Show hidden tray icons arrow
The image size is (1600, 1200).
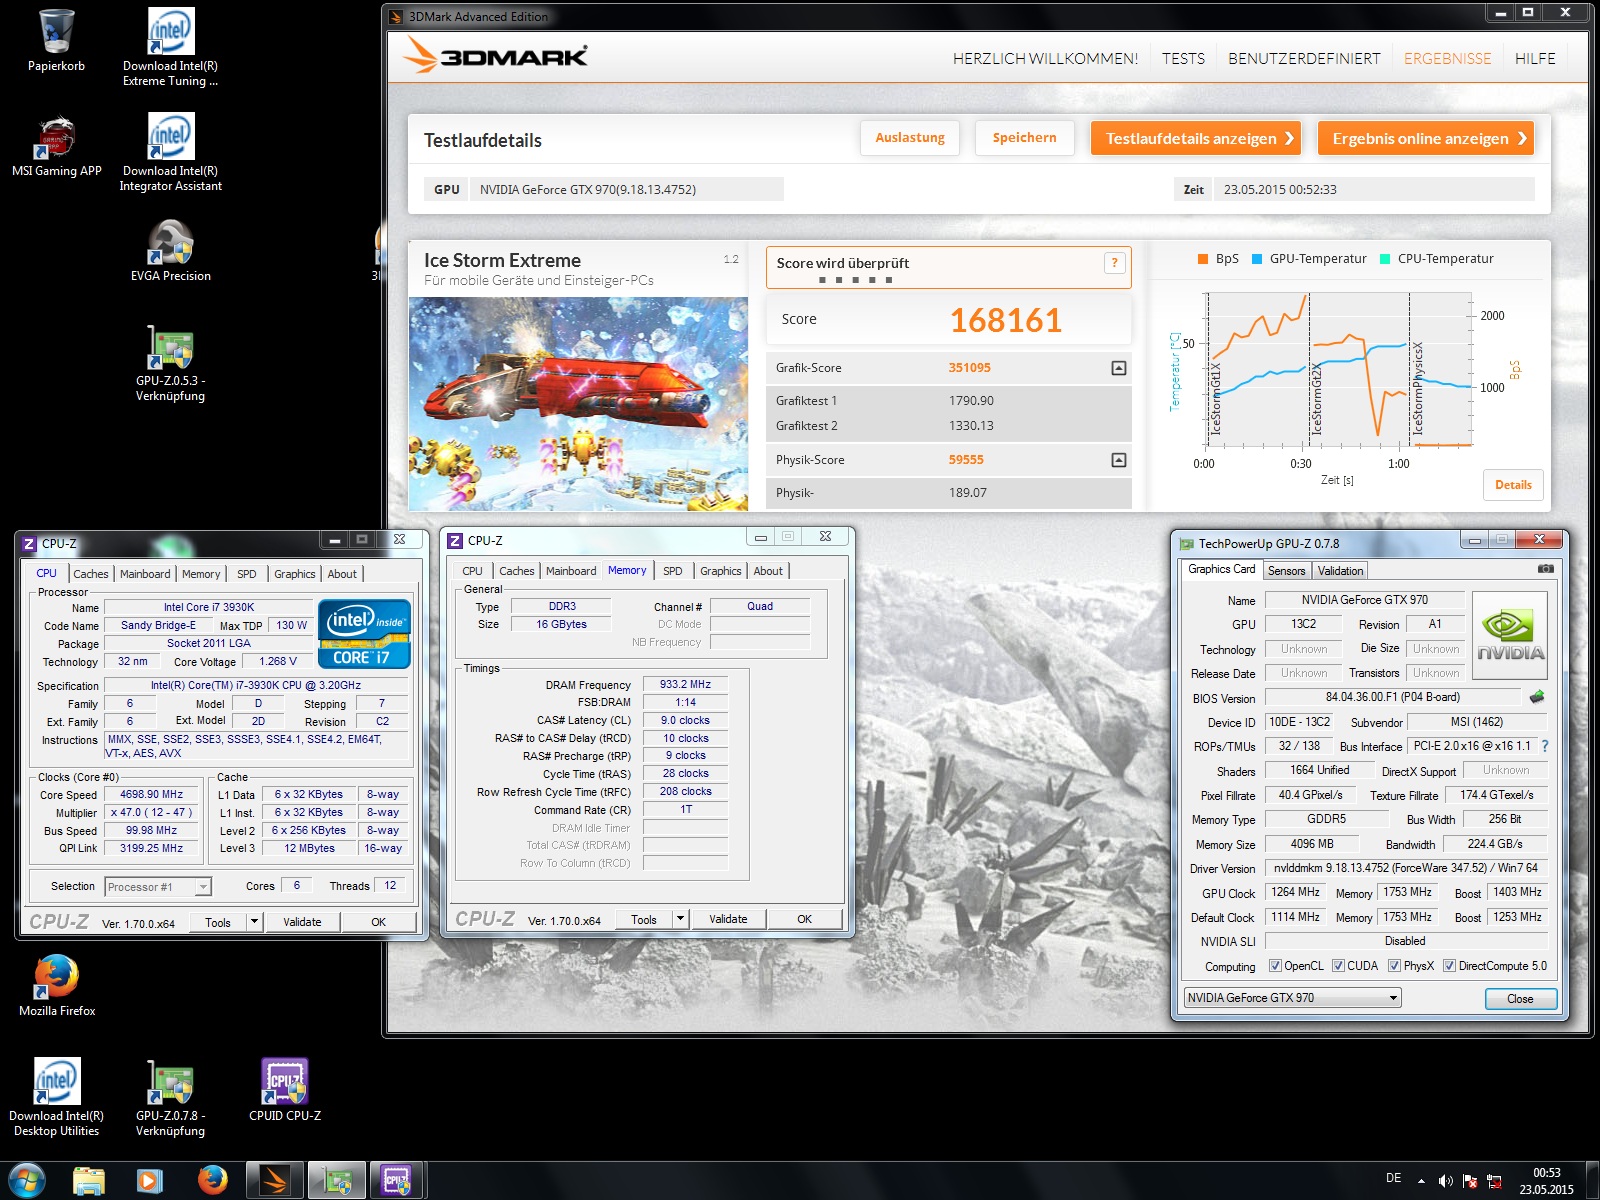[1421, 1181]
